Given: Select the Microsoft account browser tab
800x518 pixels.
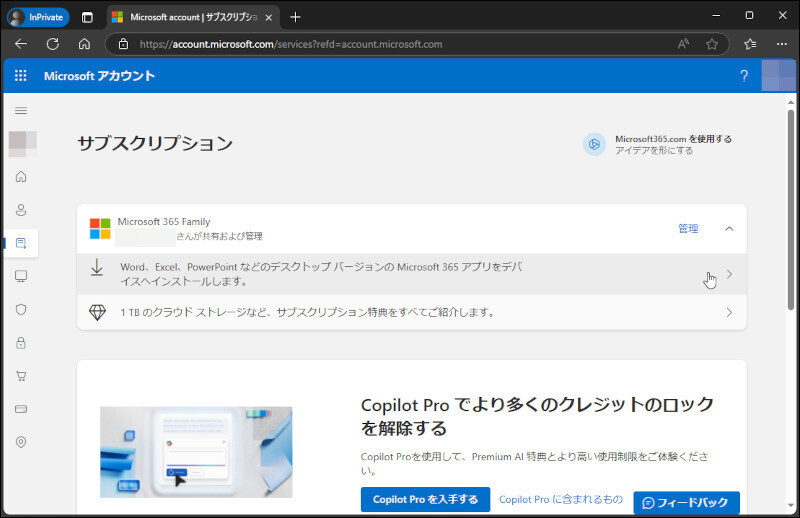Looking at the screenshot, I should 193,17.
